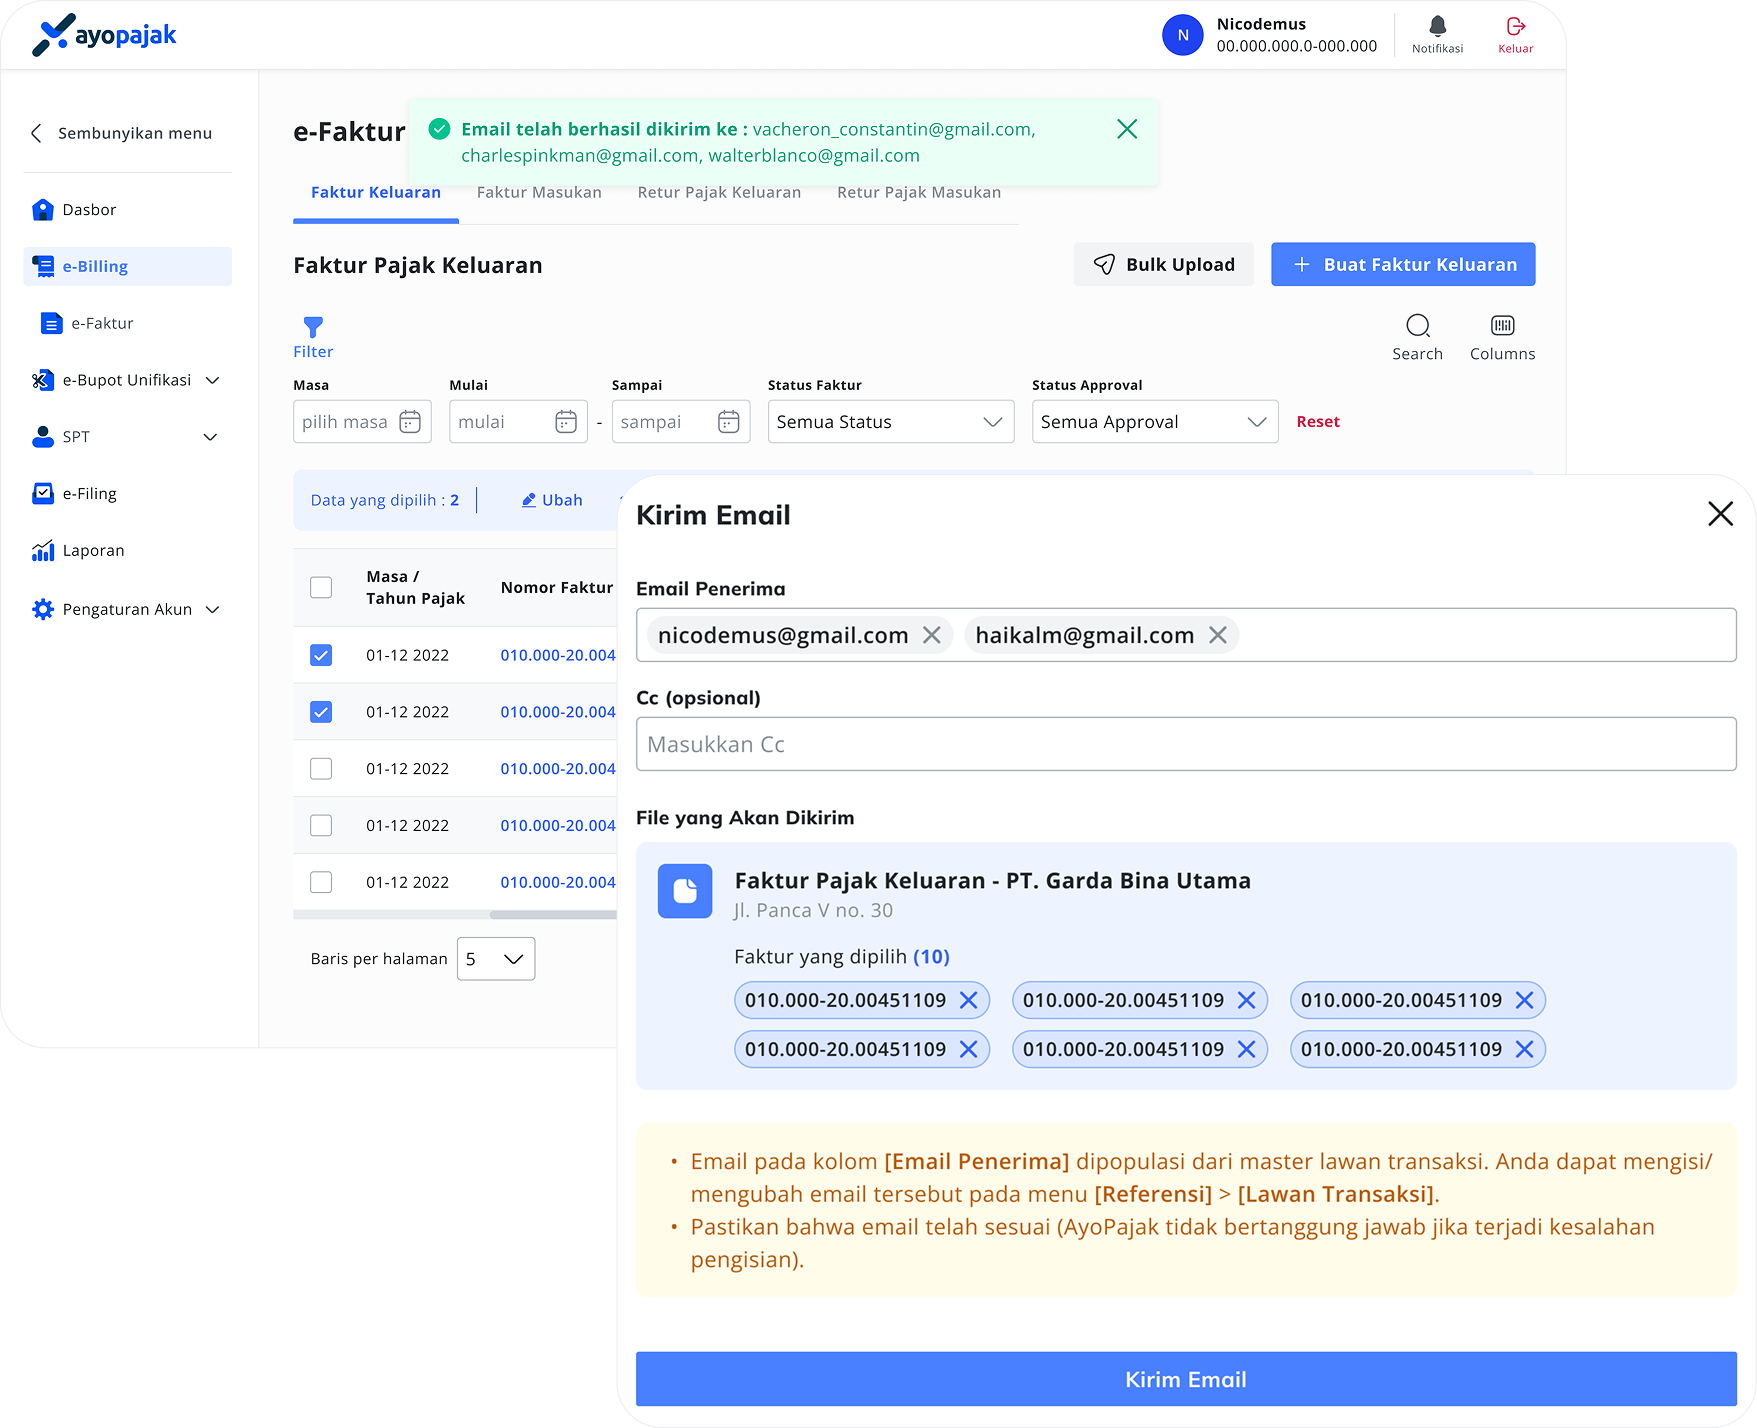
Task: Click the Notifikasi bell icon
Action: (x=1437, y=27)
